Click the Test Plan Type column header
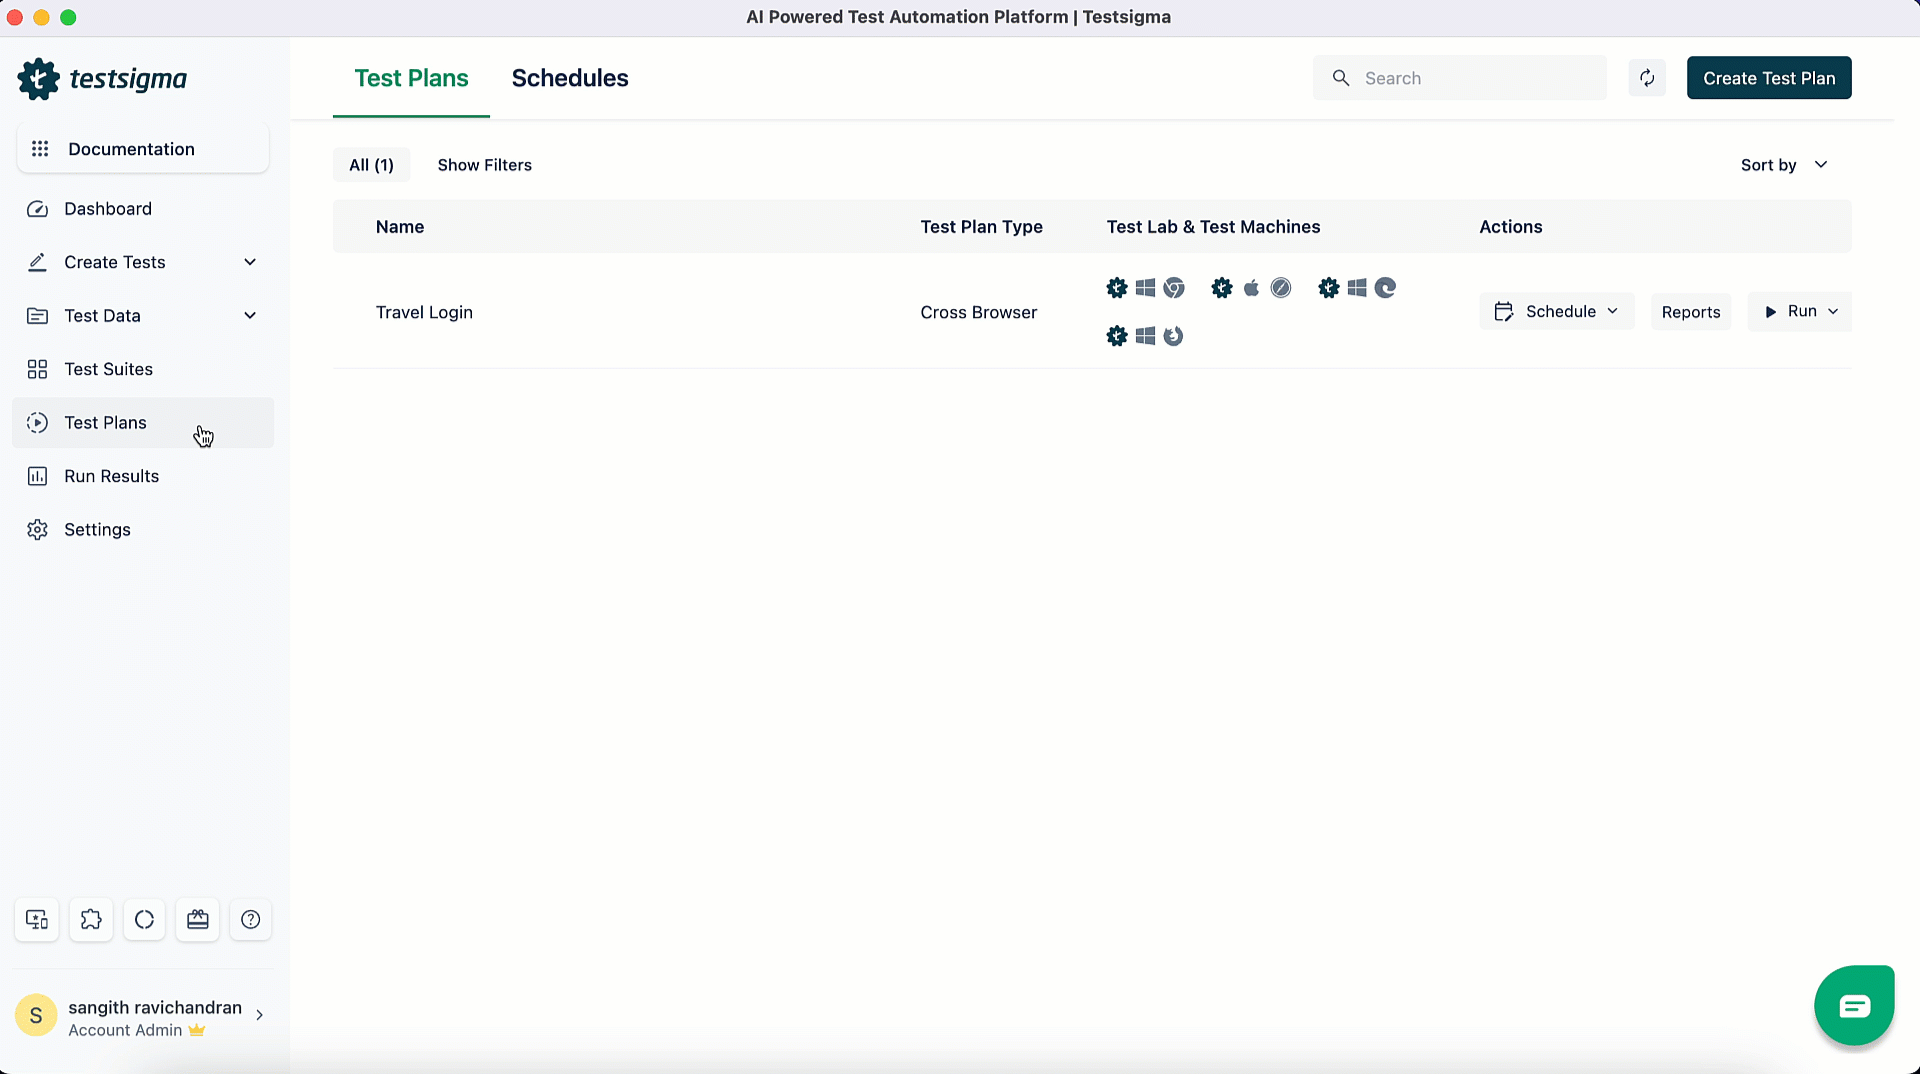Screen dimensions: 1920x1074 tap(981, 227)
